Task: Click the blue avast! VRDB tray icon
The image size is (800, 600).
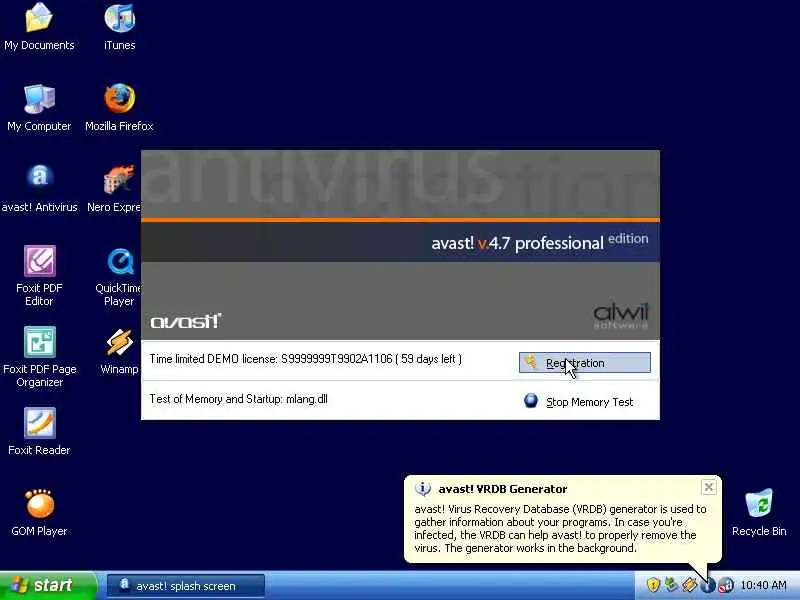Action: [708, 585]
